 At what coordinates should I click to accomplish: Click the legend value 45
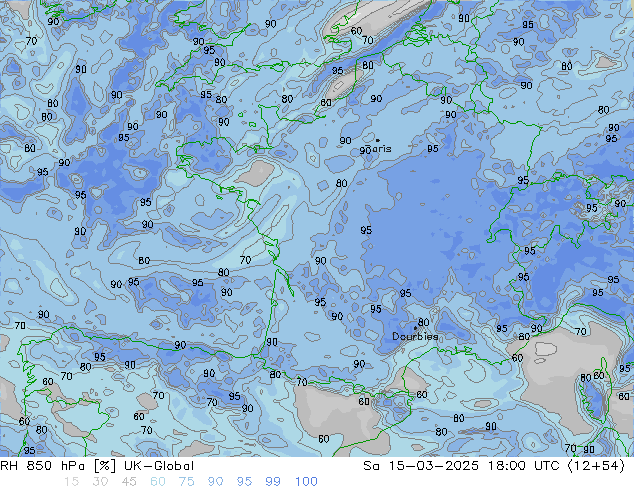click(x=129, y=482)
